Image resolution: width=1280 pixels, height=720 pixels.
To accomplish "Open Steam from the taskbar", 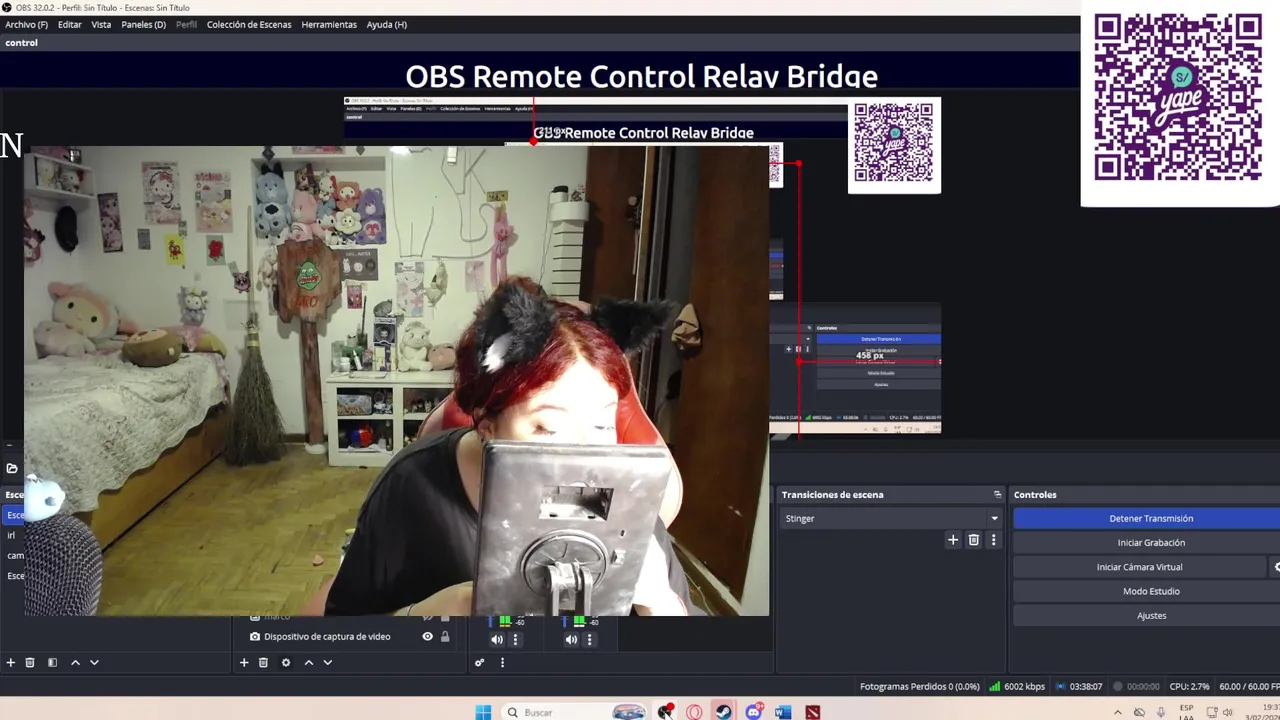I will coord(723,712).
